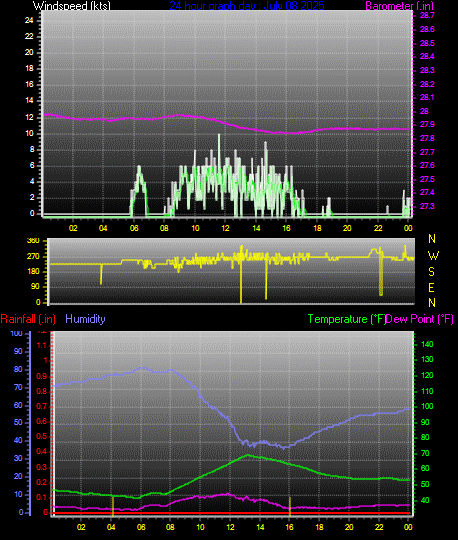
Task: Click the 28.7 barometer scale value
Action: 427,15
